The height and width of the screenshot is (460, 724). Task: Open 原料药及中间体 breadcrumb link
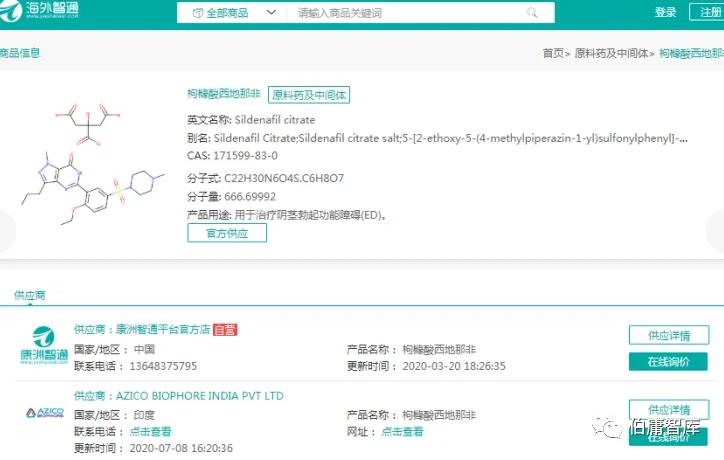pos(611,53)
